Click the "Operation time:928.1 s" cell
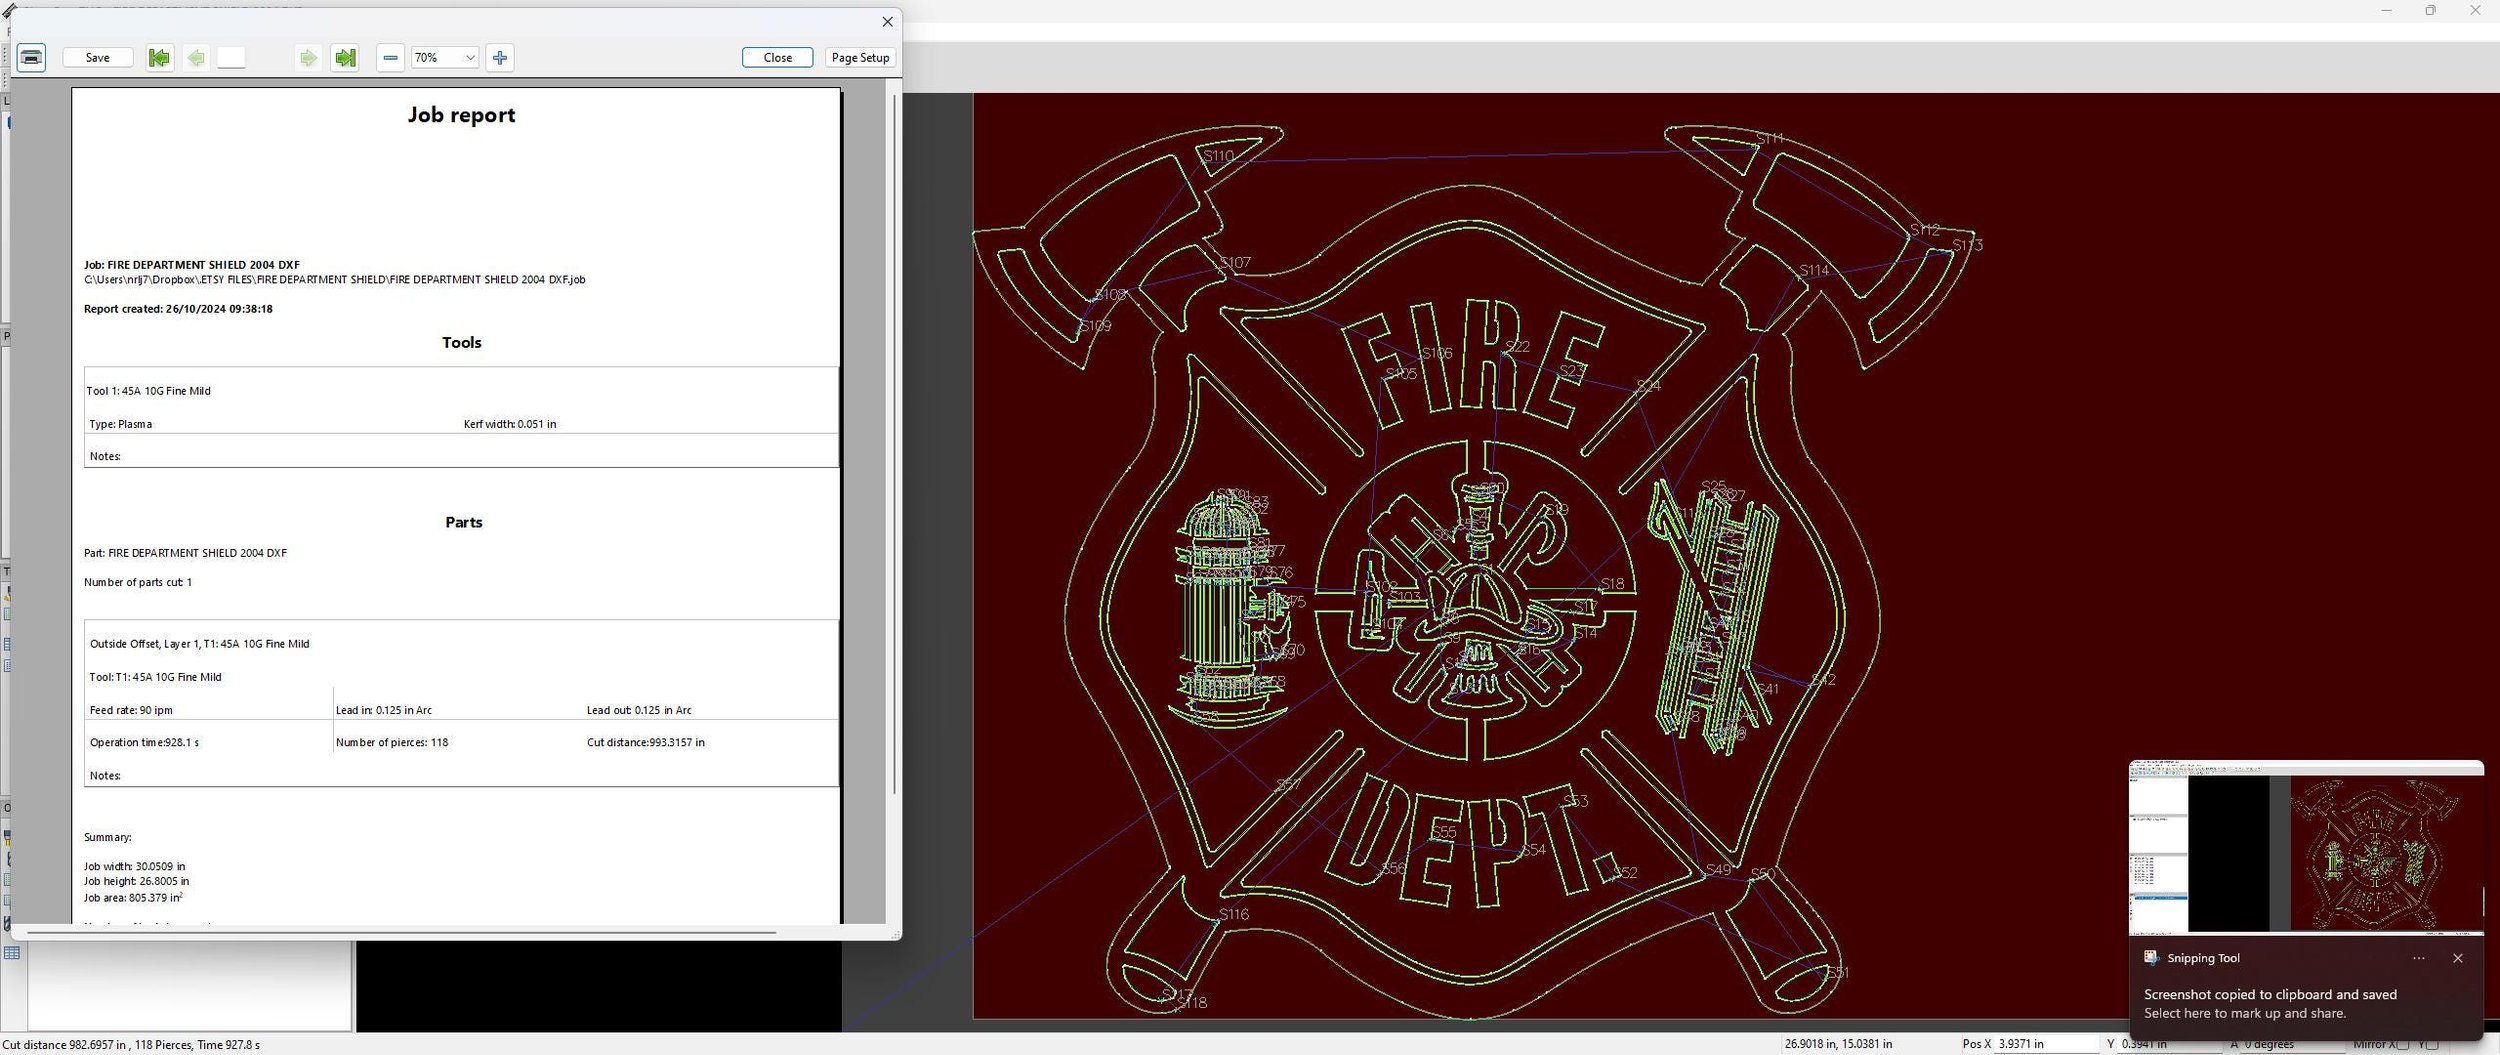The width and height of the screenshot is (2500, 1055). [144, 742]
